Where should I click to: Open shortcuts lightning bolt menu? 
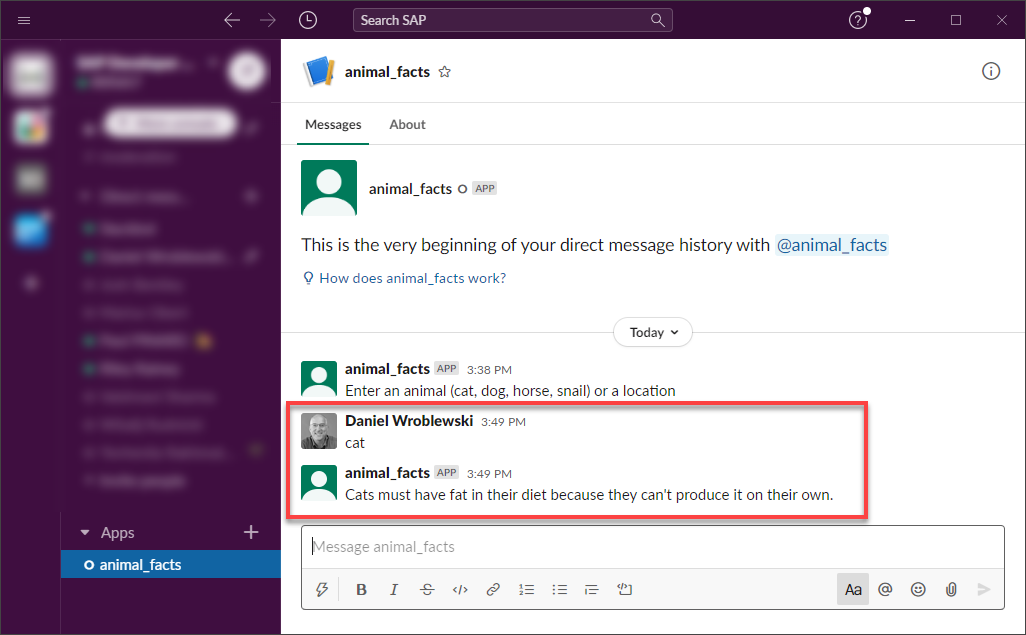(321, 589)
